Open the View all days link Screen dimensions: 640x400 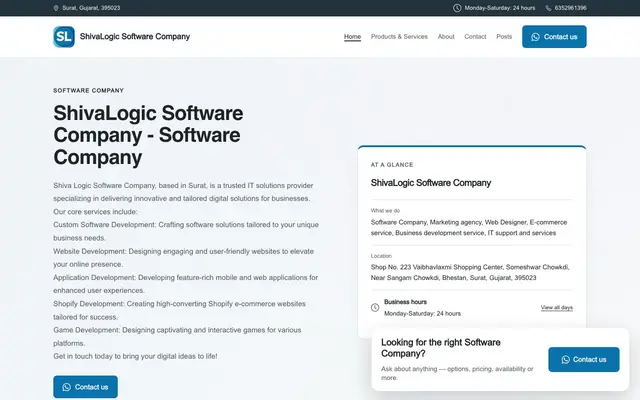(x=557, y=308)
